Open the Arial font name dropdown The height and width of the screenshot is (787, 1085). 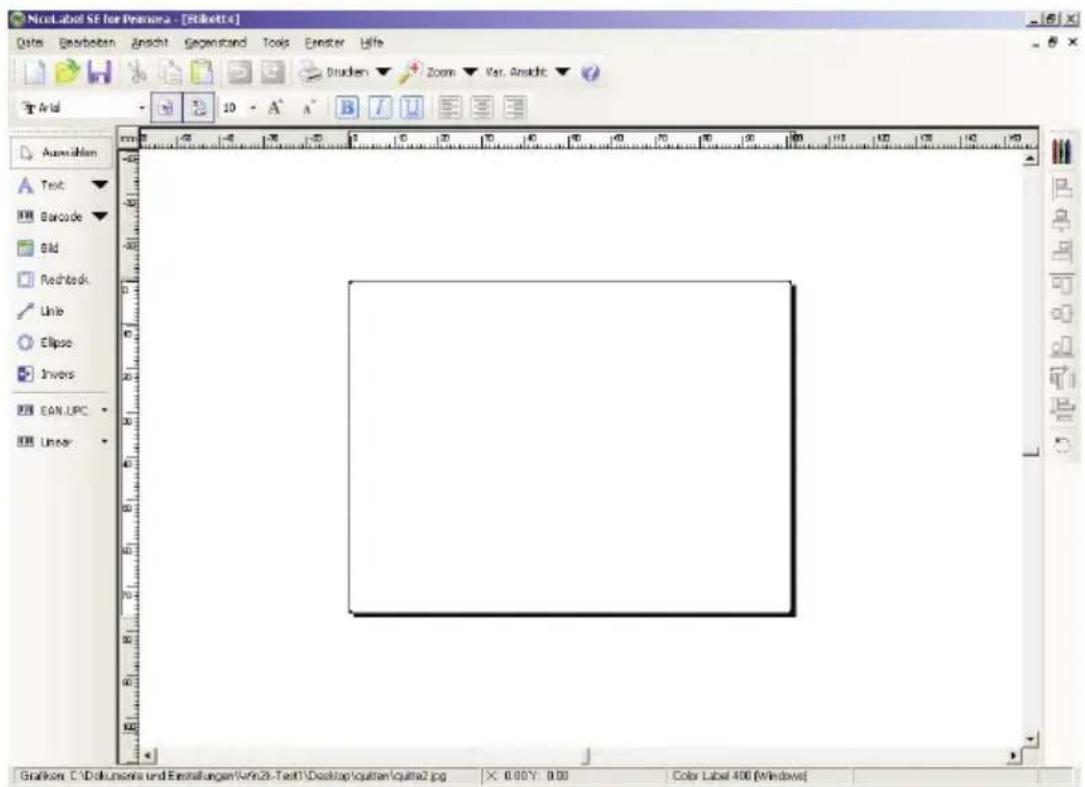pos(142,108)
